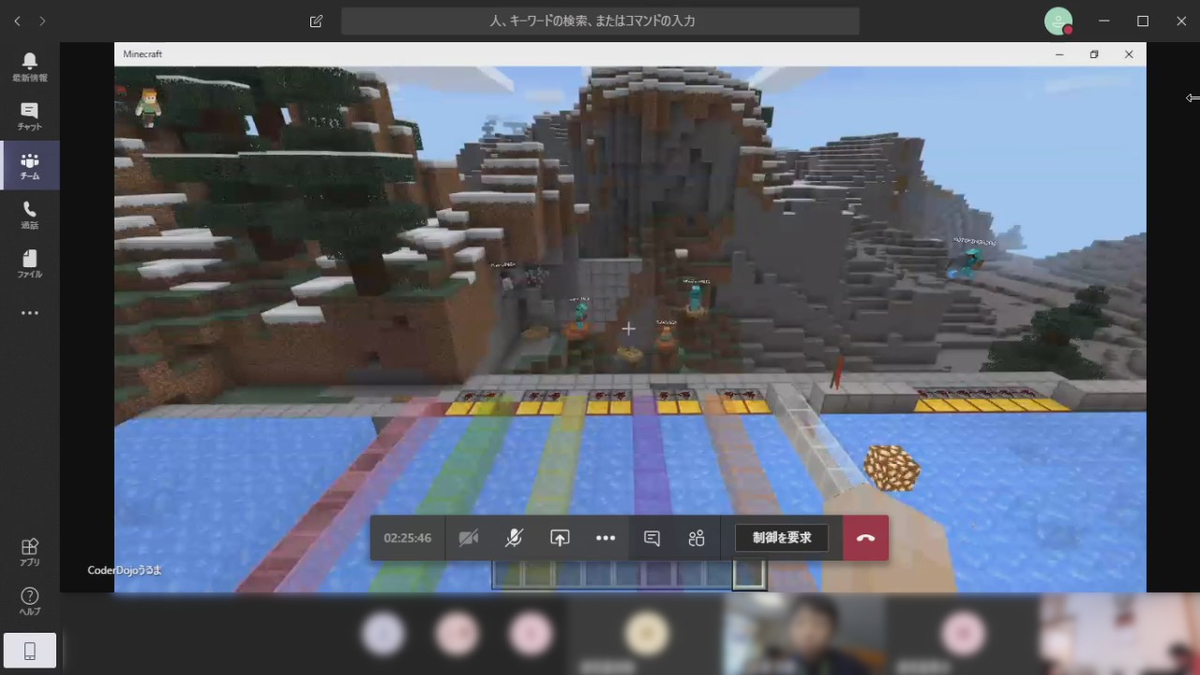Viewport: 1200px width, 675px height.
Task: Open the Activity notifications tab
Action: point(29,67)
